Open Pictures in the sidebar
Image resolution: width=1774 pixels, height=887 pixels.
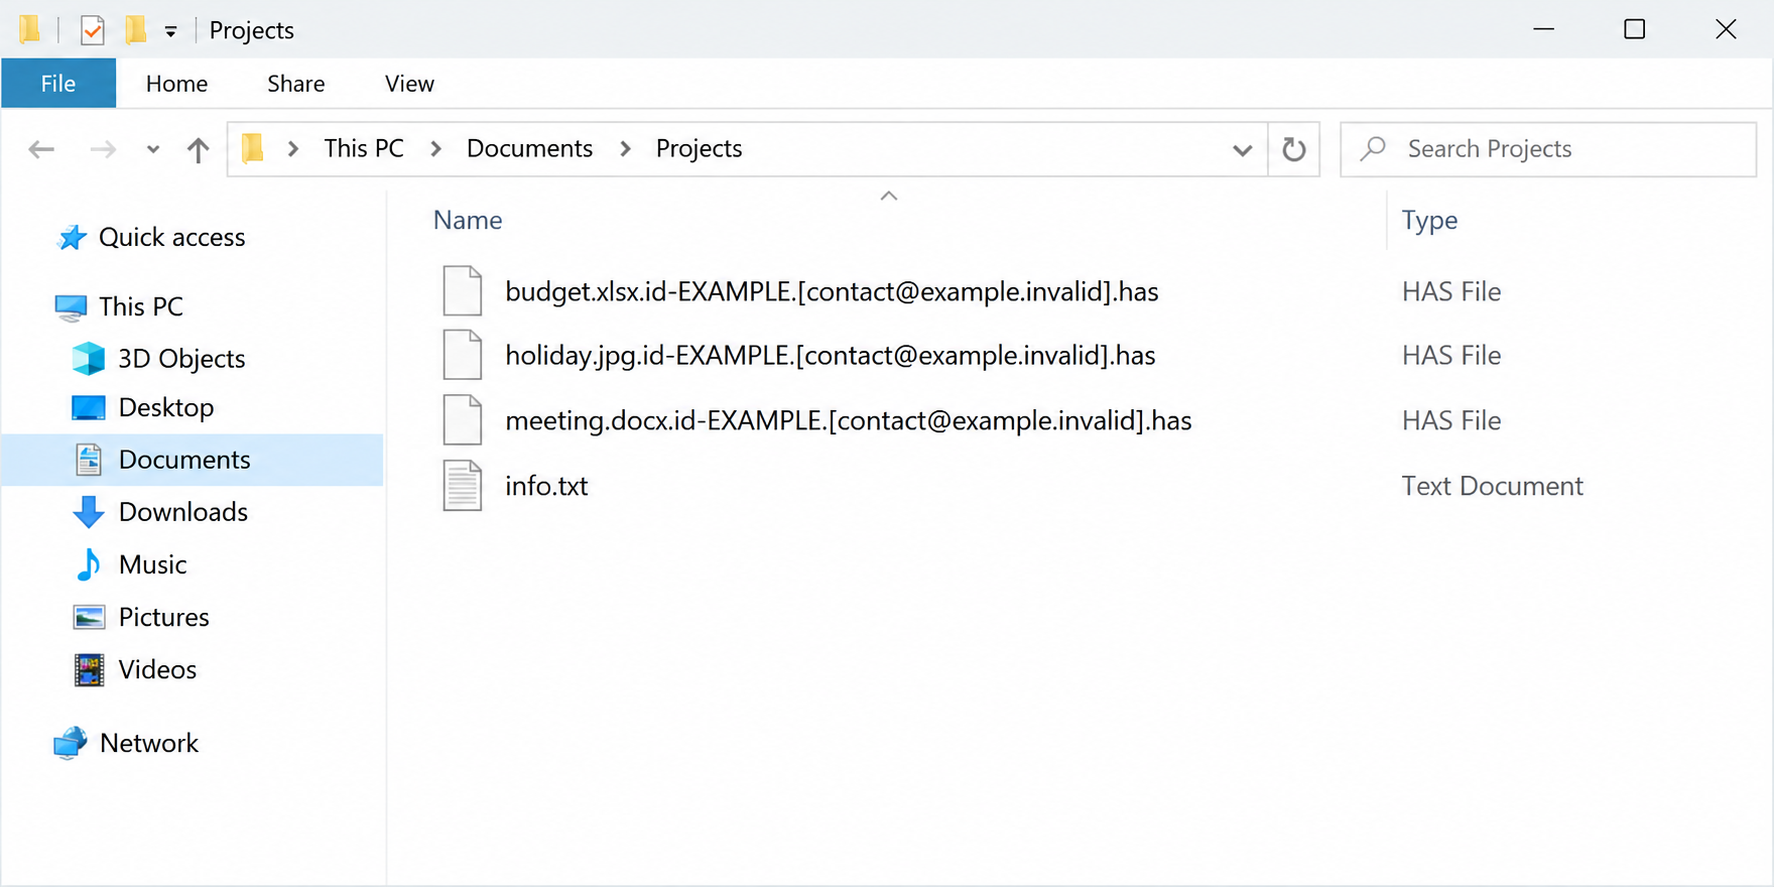coord(164,617)
